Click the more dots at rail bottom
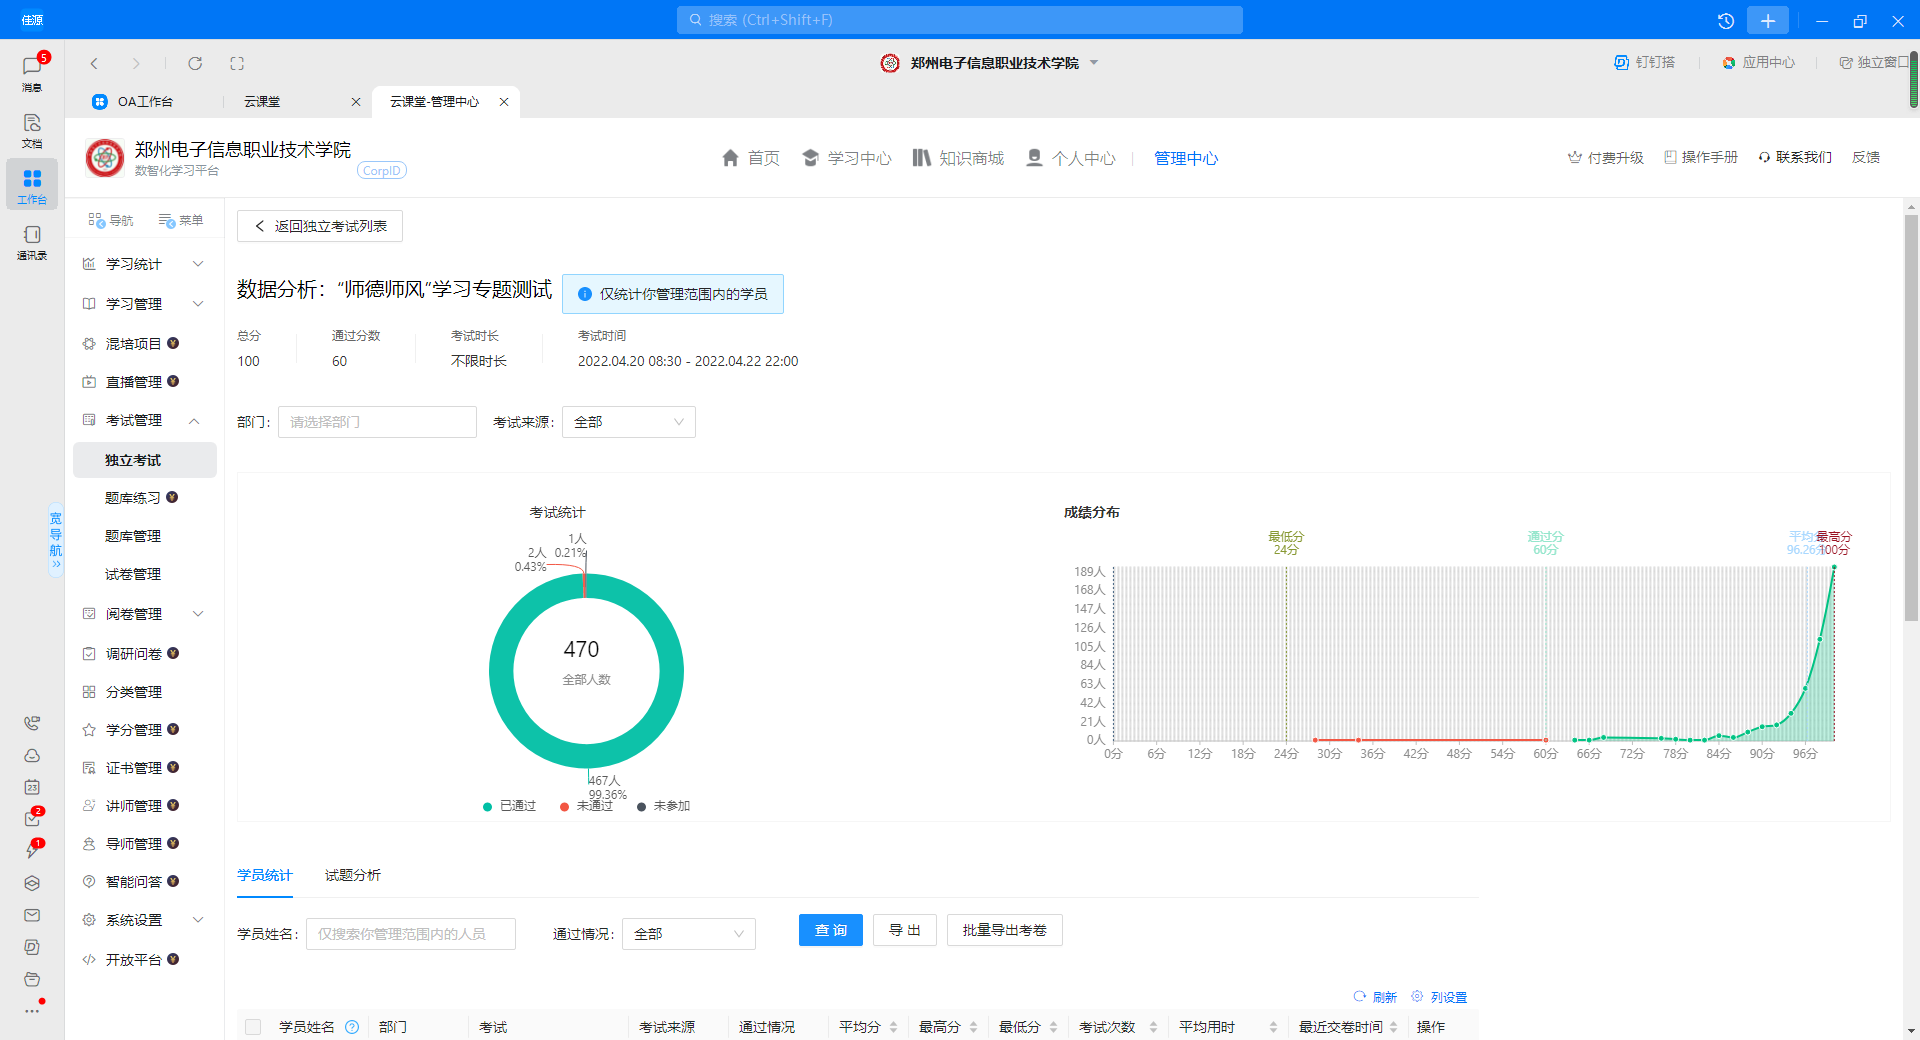This screenshot has width=1920, height=1040. tap(32, 1011)
